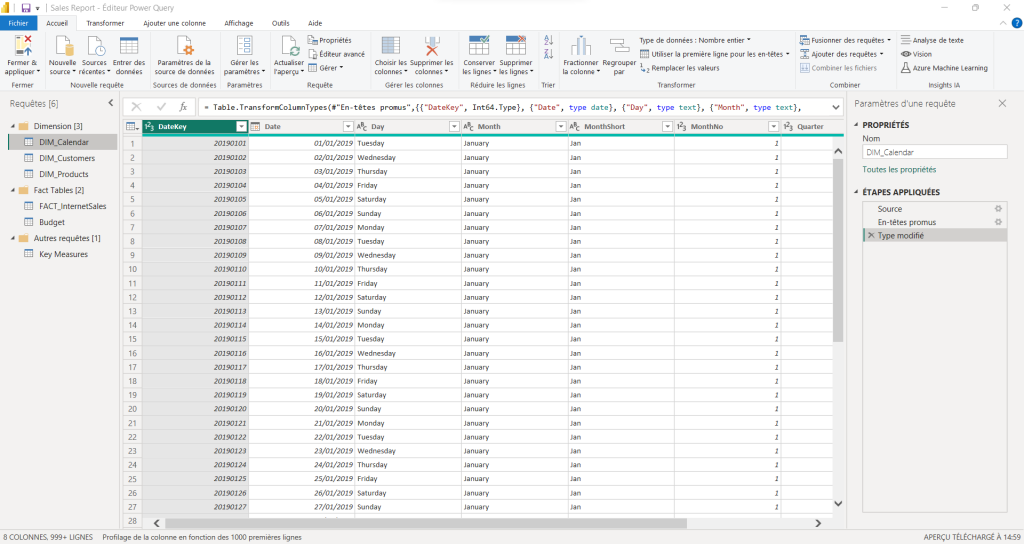Open Paramètres de la source de données

tap(184, 56)
